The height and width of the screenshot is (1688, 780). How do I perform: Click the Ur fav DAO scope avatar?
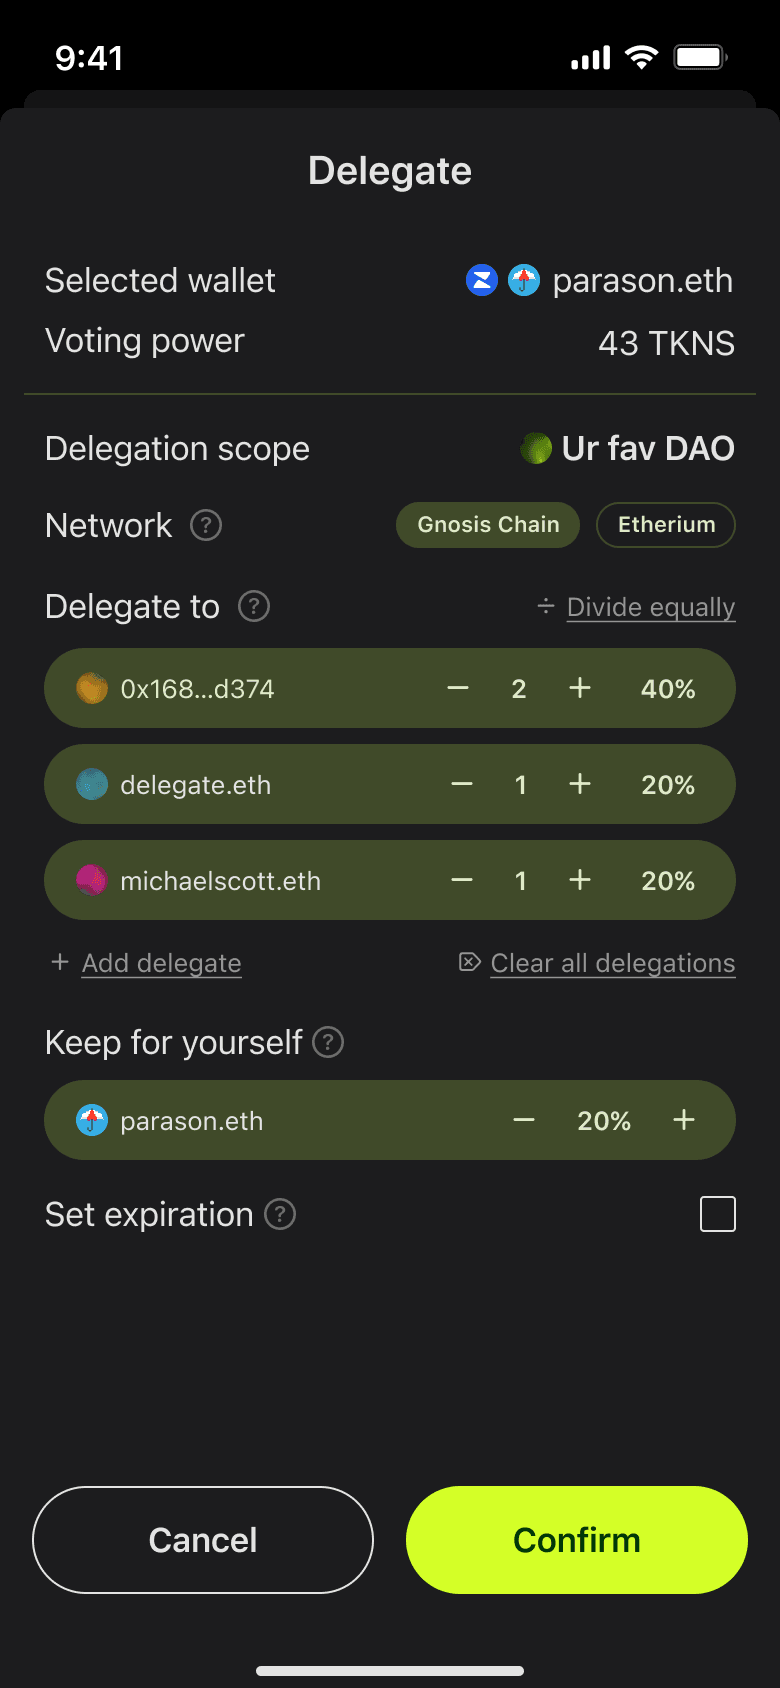pyautogui.click(x=536, y=449)
